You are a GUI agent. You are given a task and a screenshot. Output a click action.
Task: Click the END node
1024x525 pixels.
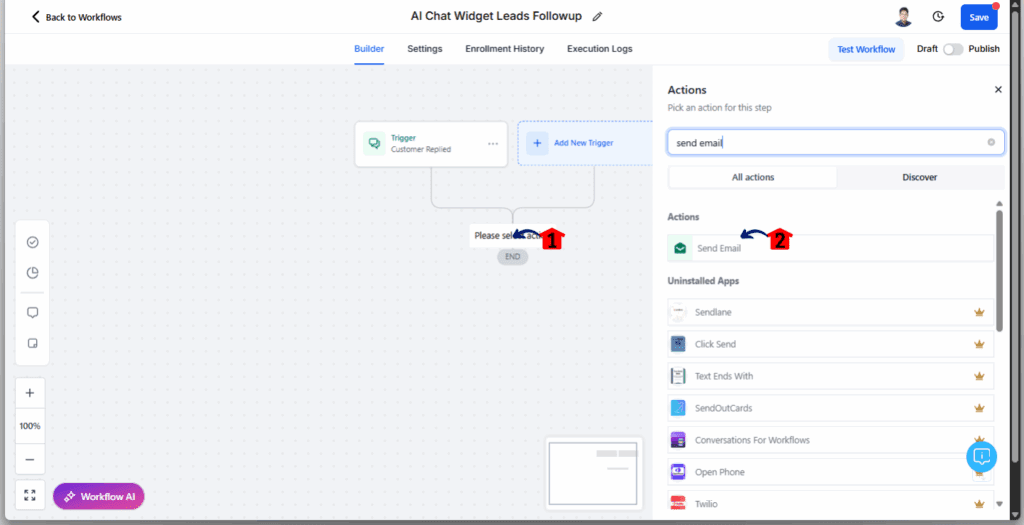tap(513, 257)
